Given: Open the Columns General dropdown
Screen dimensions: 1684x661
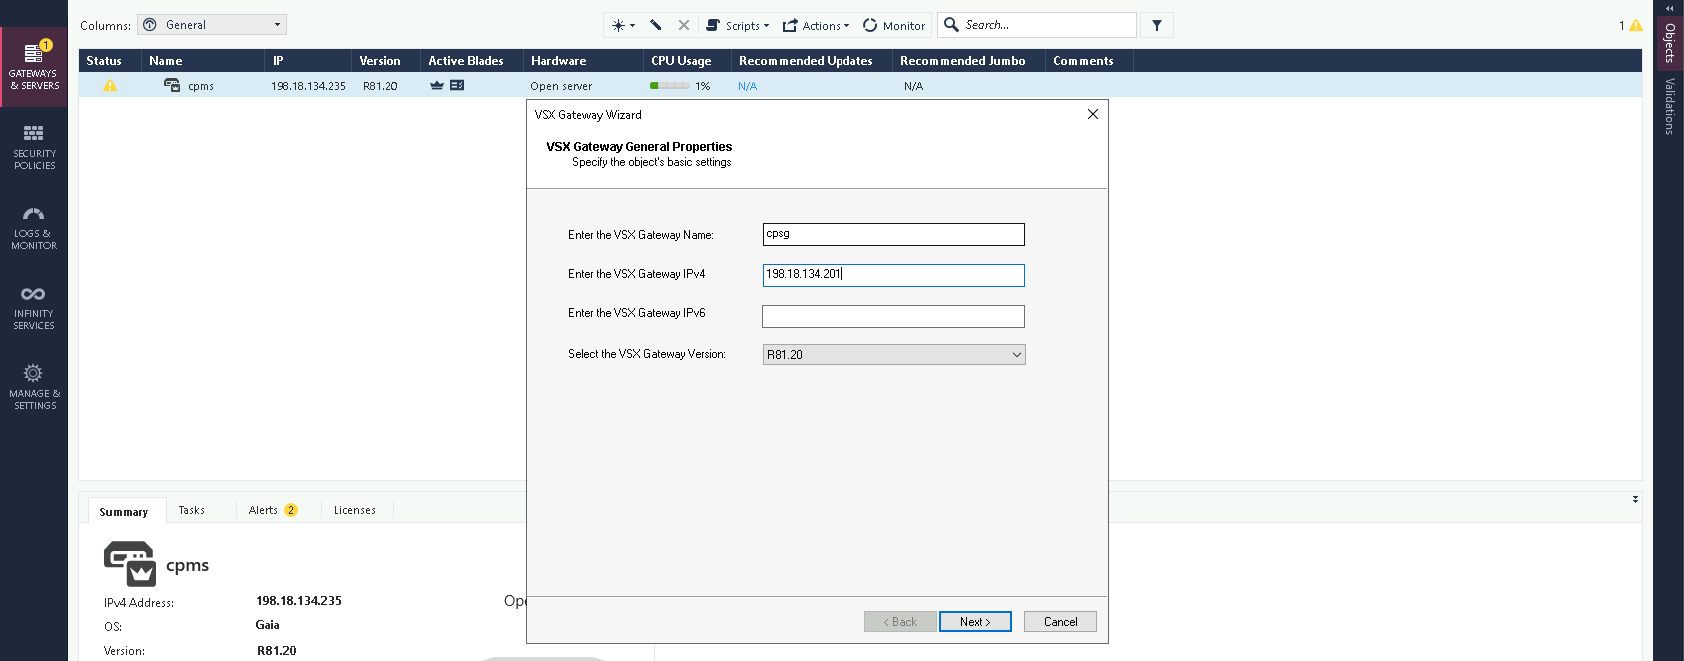Looking at the screenshot, I should [212, 25].
